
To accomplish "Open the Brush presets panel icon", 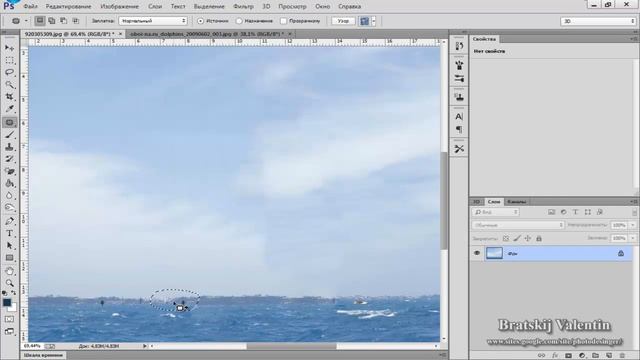I will click(x=459, y=65).
